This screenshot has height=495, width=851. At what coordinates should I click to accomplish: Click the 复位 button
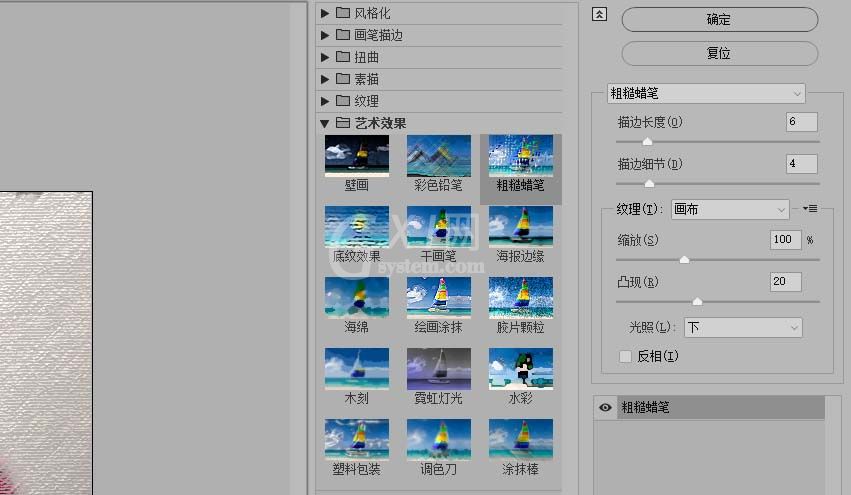(719, 53)
